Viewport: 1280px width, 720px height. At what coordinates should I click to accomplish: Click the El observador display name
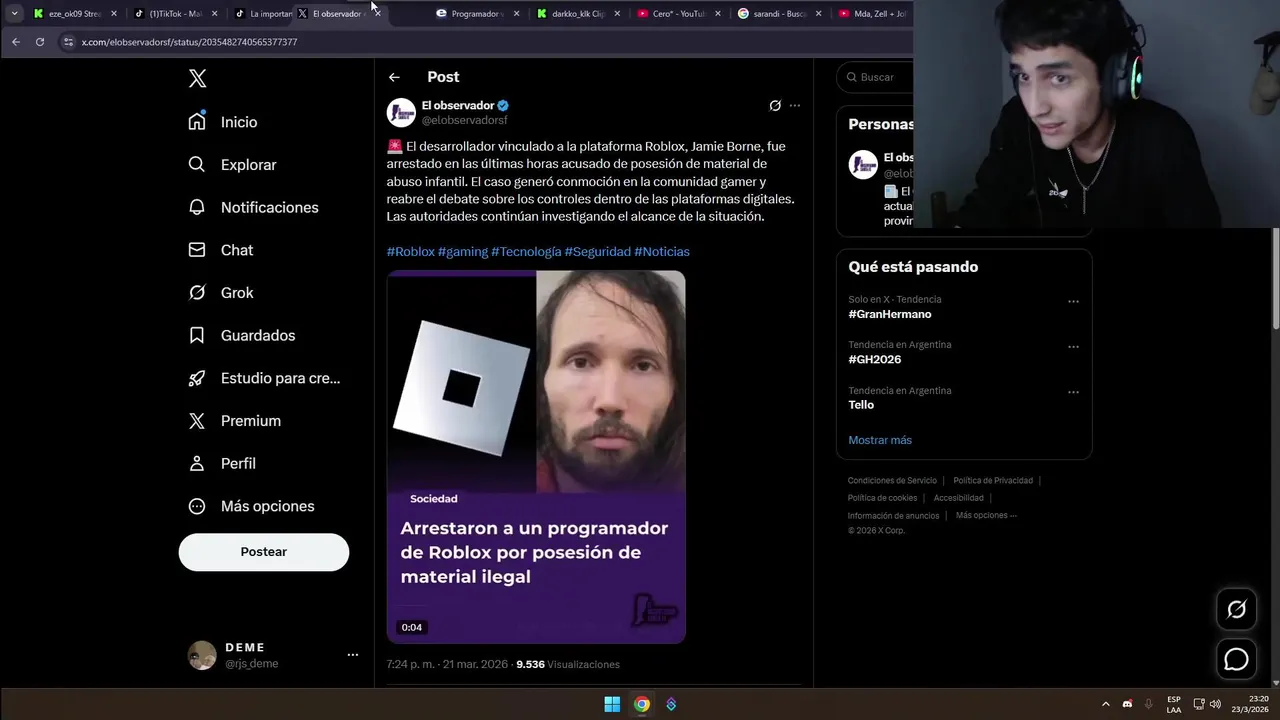click(x=458, y=105)
